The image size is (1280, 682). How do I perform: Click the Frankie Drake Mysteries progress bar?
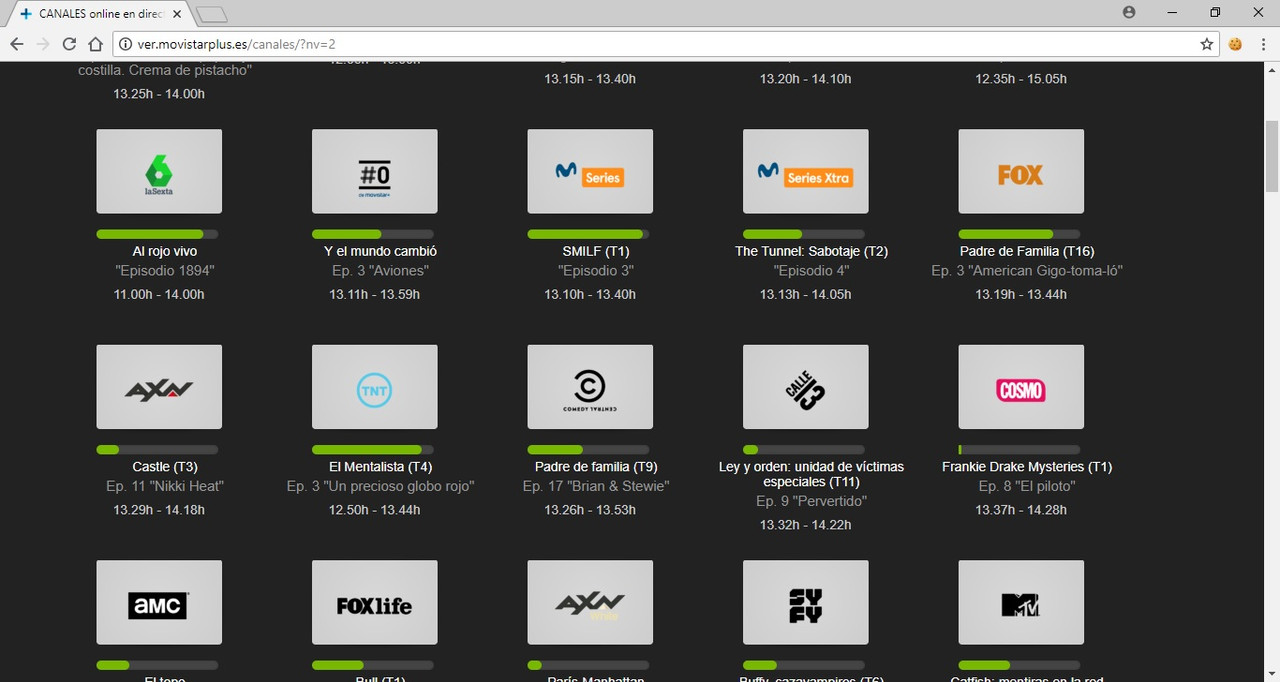click(x=1019, y=450)
